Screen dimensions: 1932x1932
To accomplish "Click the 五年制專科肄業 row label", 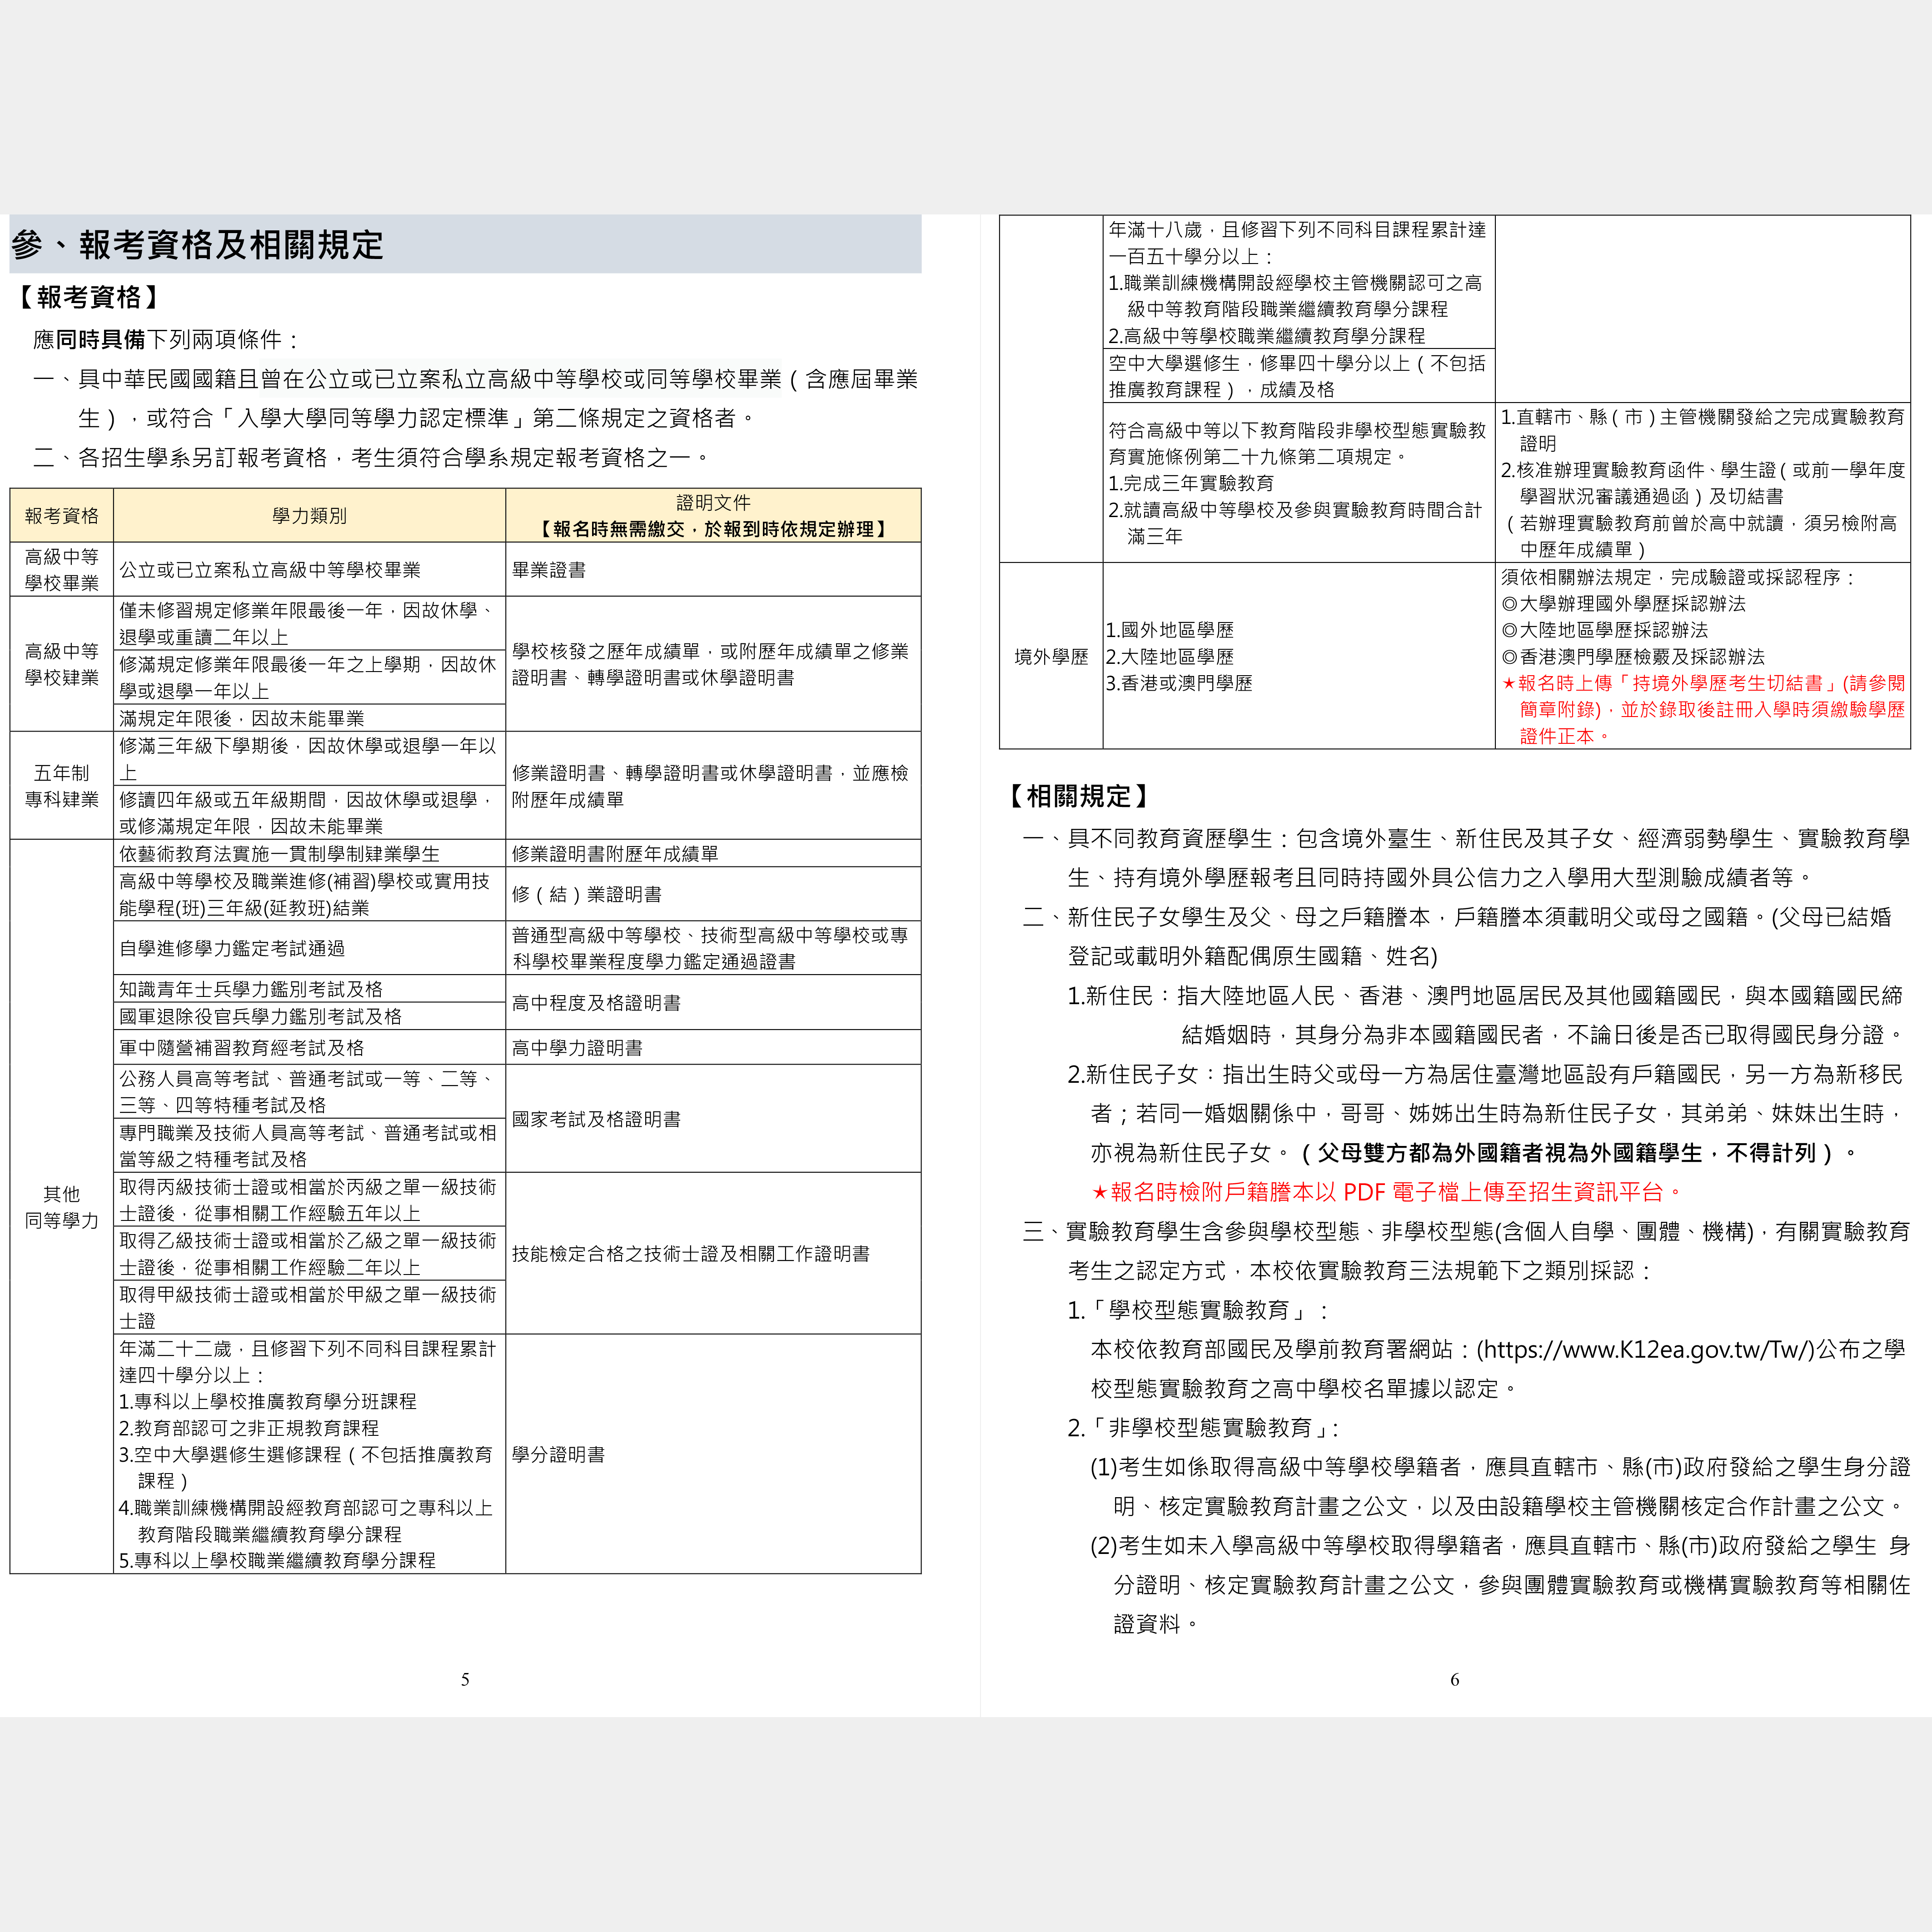I will click(61, 786).
